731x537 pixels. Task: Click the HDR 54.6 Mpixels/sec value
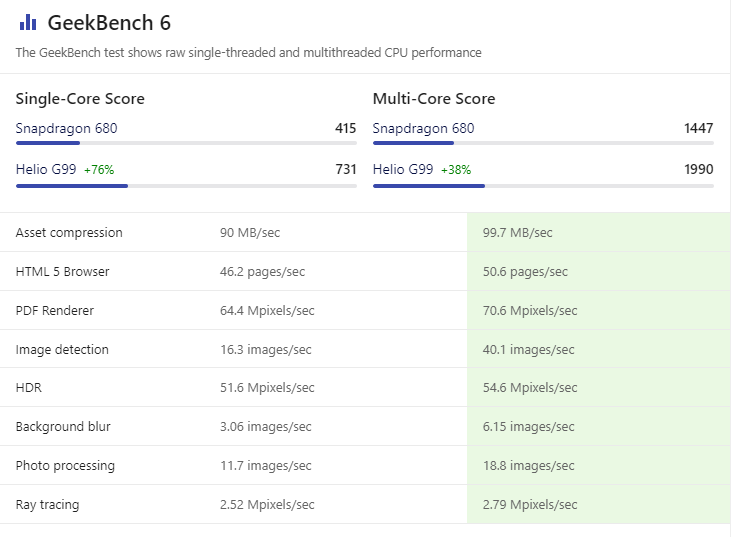530,388
